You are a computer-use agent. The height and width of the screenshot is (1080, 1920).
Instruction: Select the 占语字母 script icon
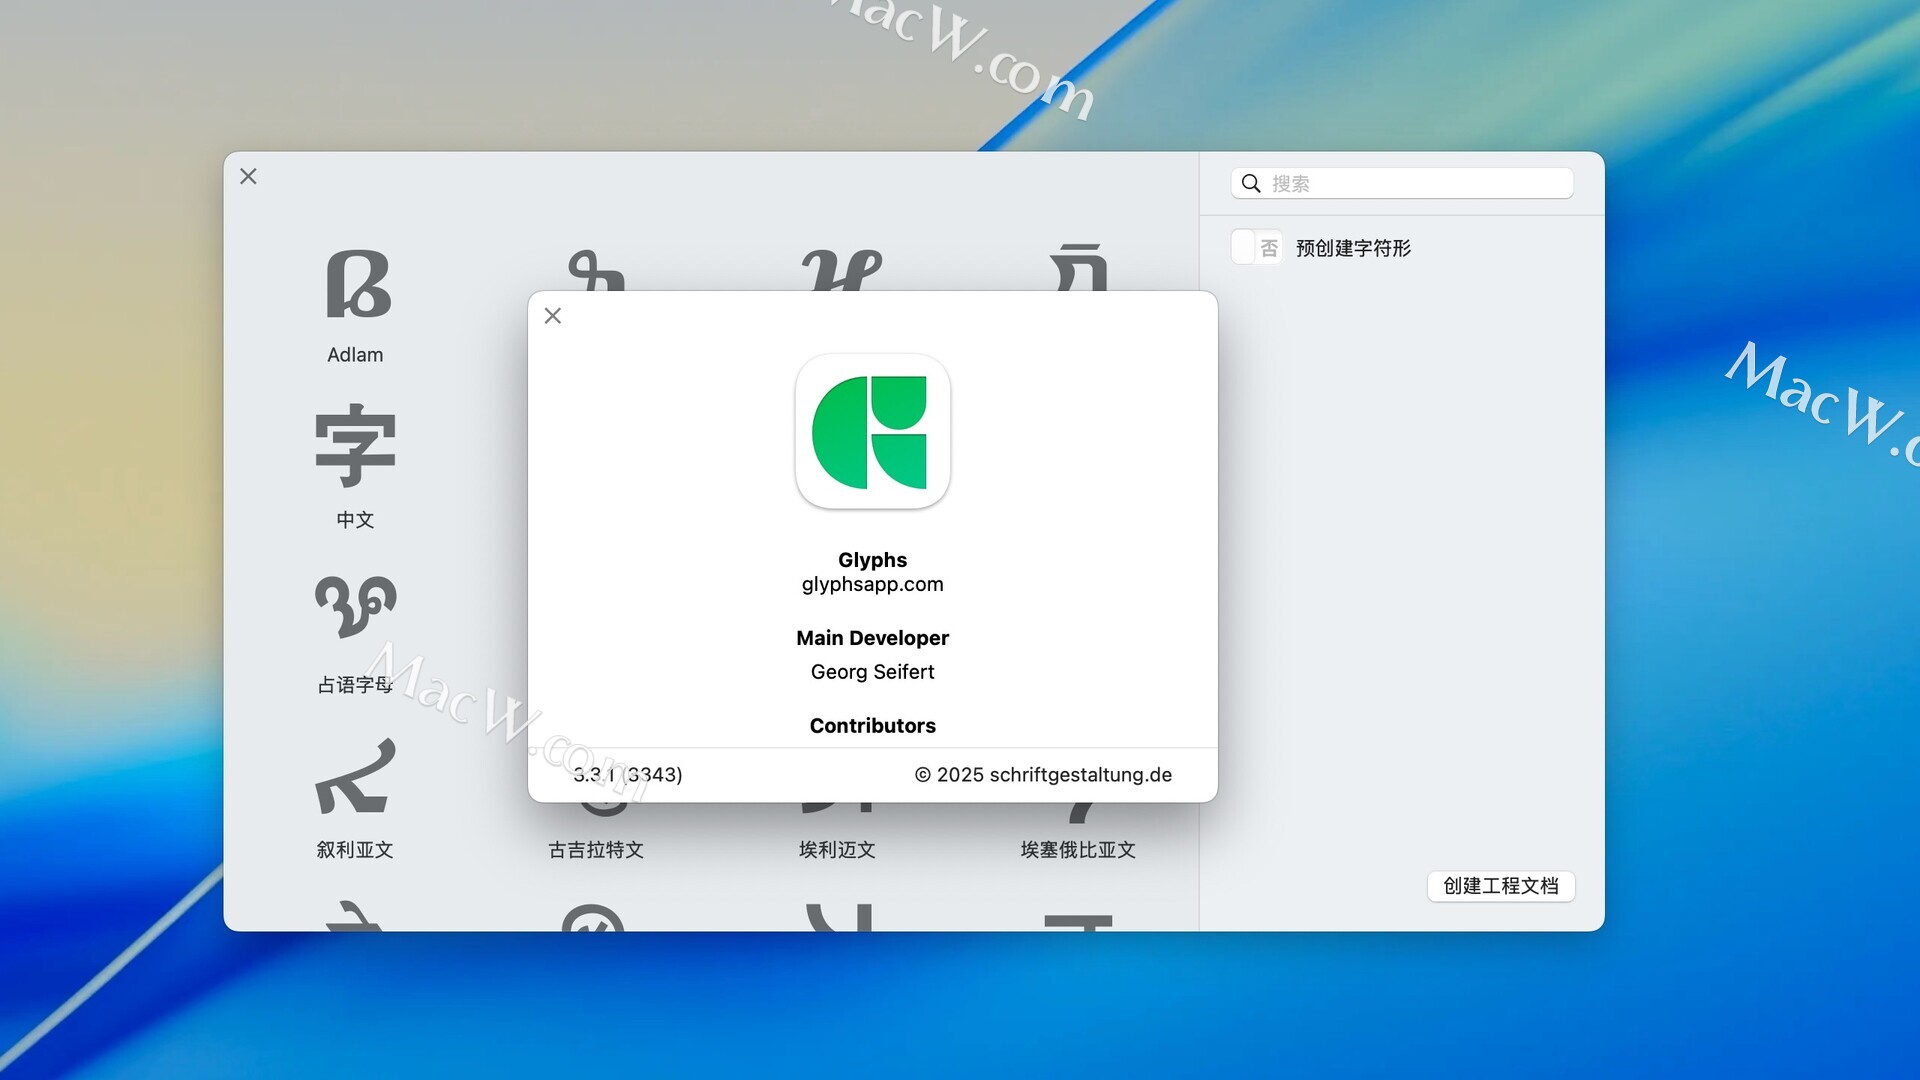(356, 606)
